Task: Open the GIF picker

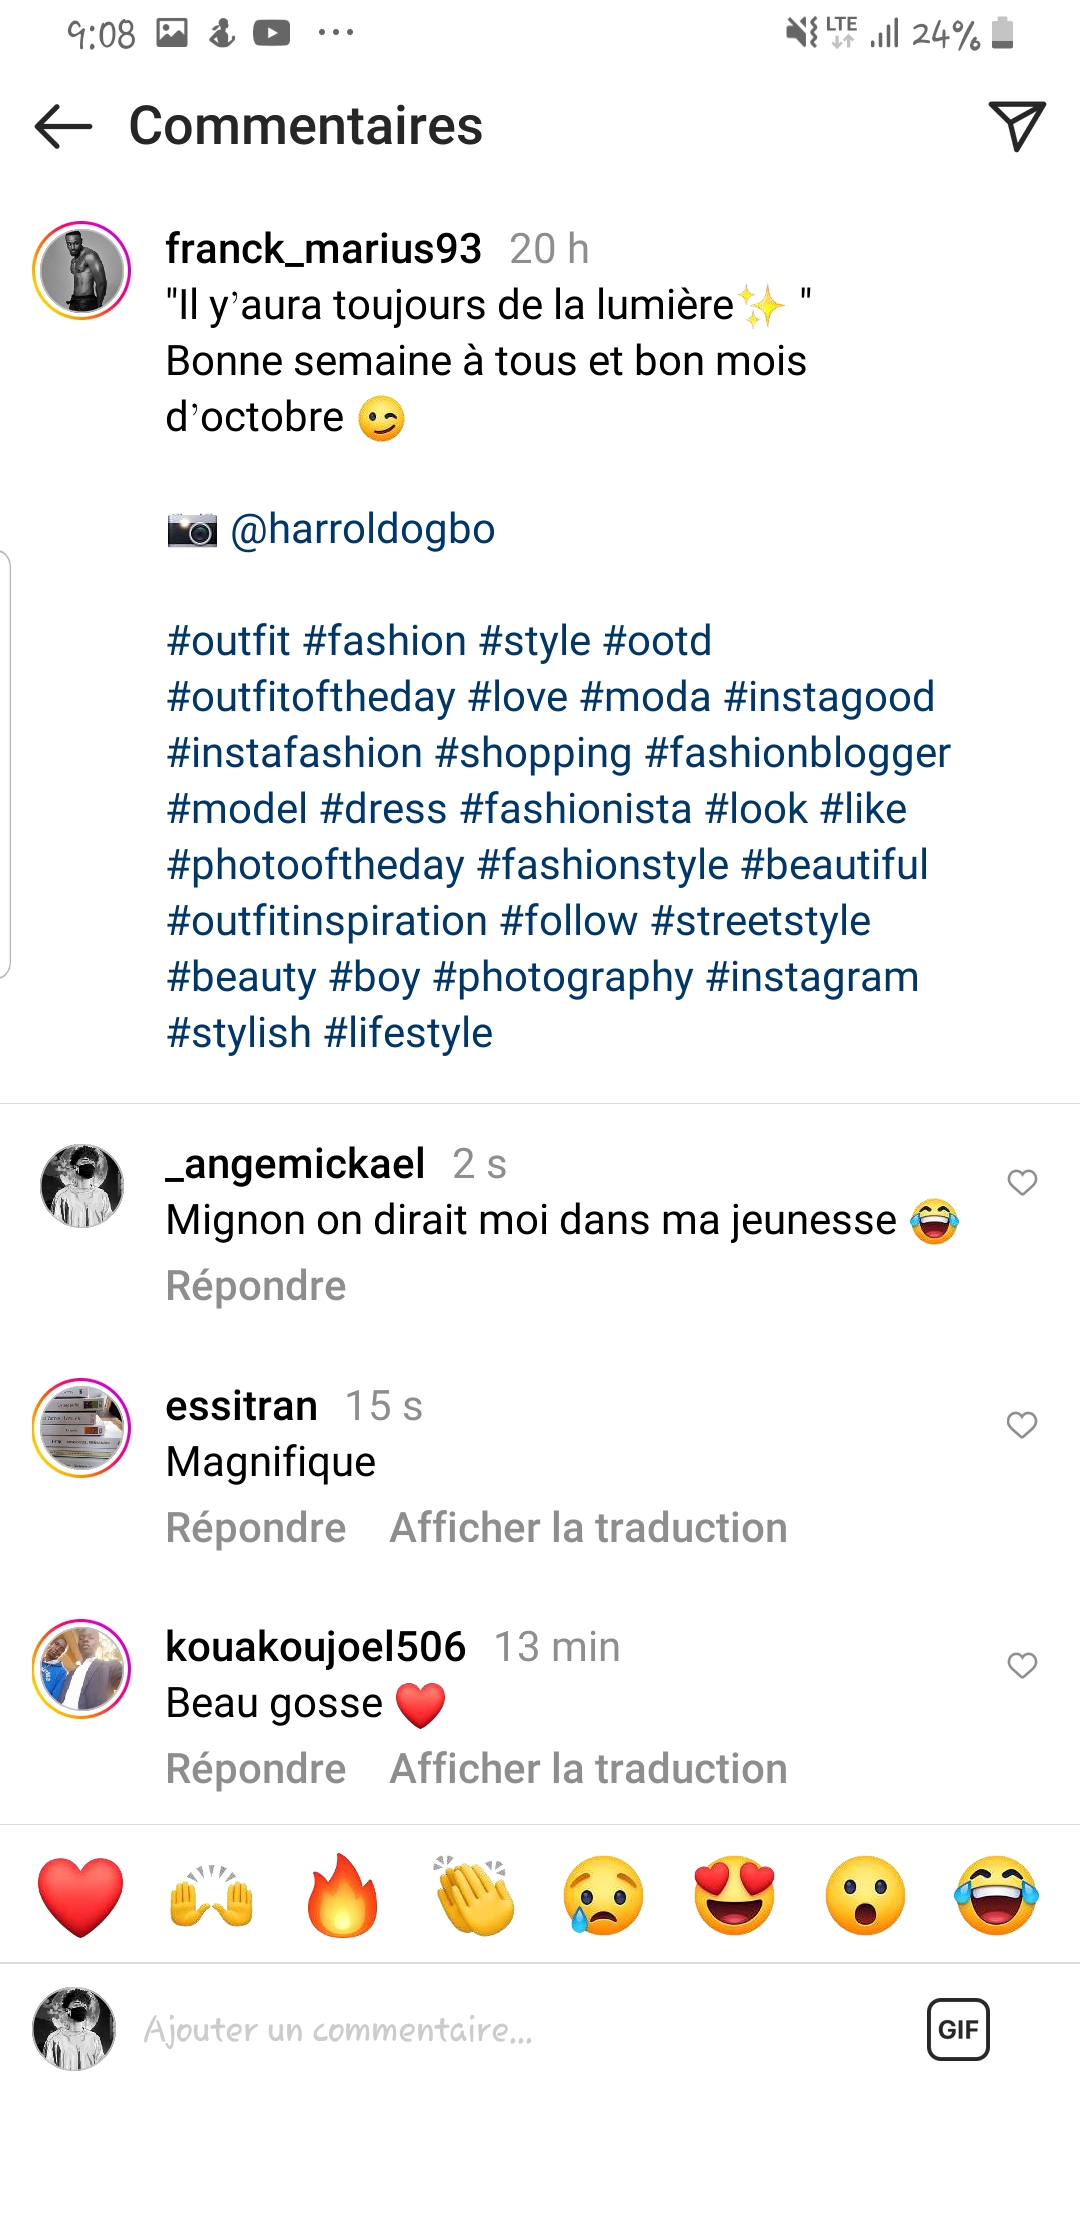Action: (958, 2029)
